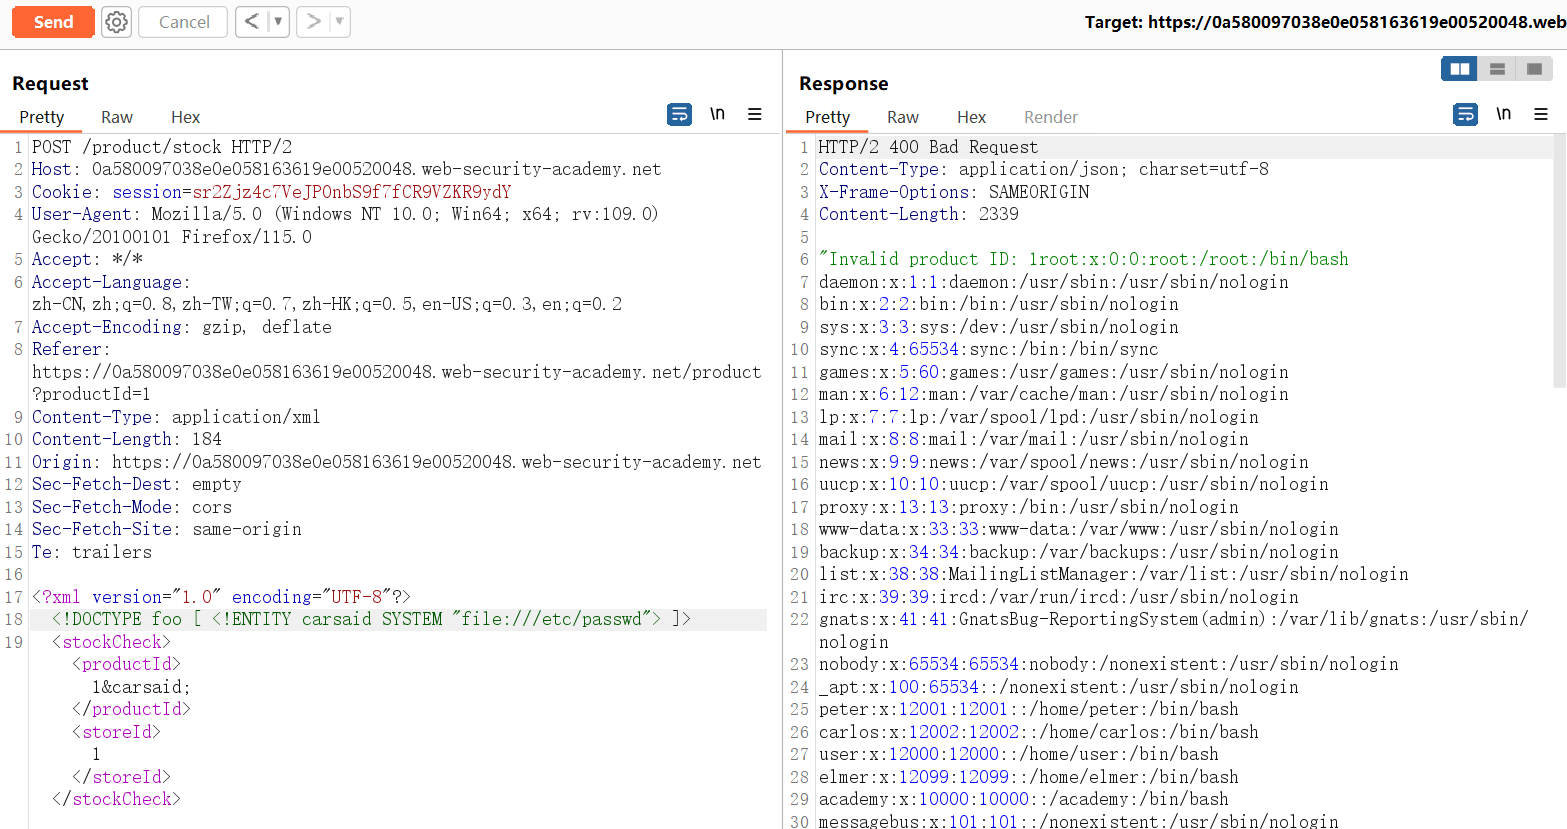Click the Referer header label
The image size is (1567, 829).
71,349
